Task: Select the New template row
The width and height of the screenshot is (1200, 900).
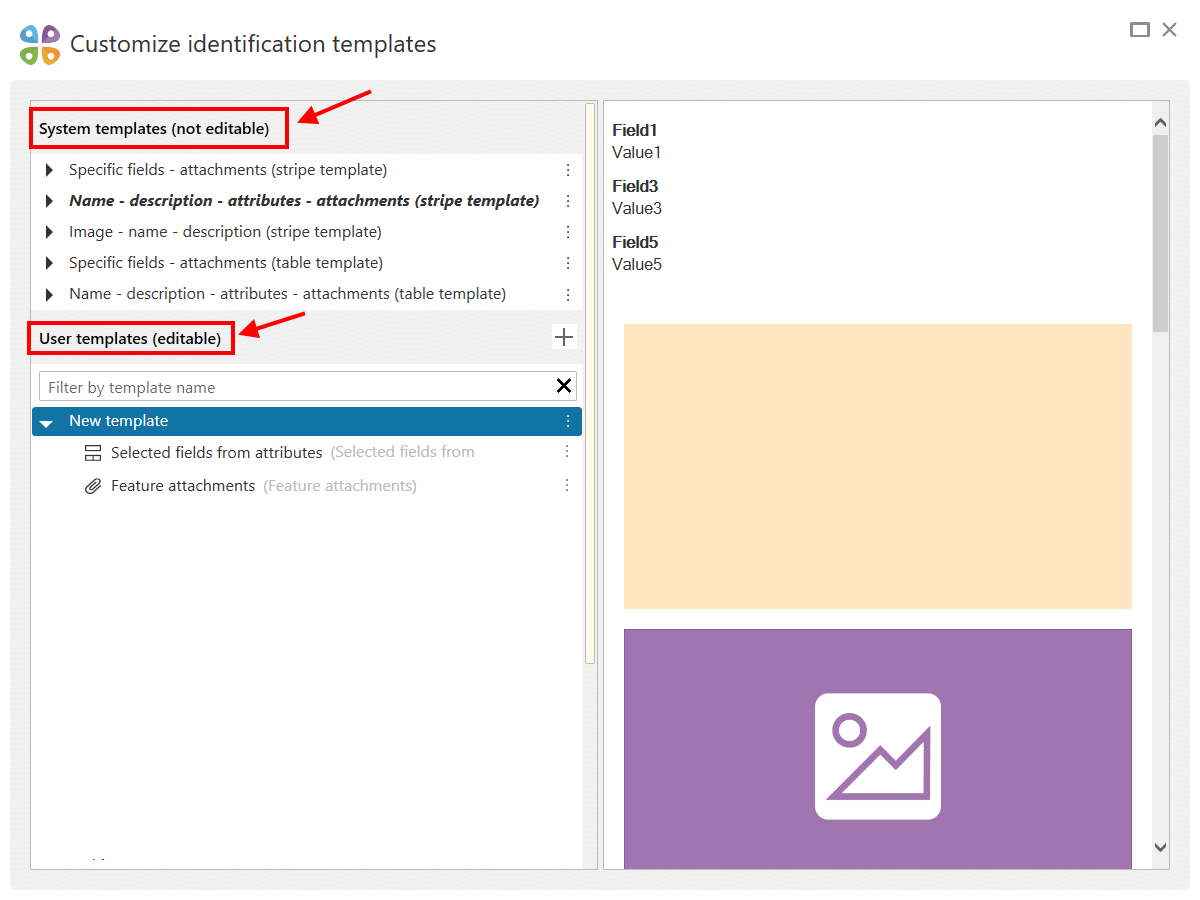Action: [307, 421]
